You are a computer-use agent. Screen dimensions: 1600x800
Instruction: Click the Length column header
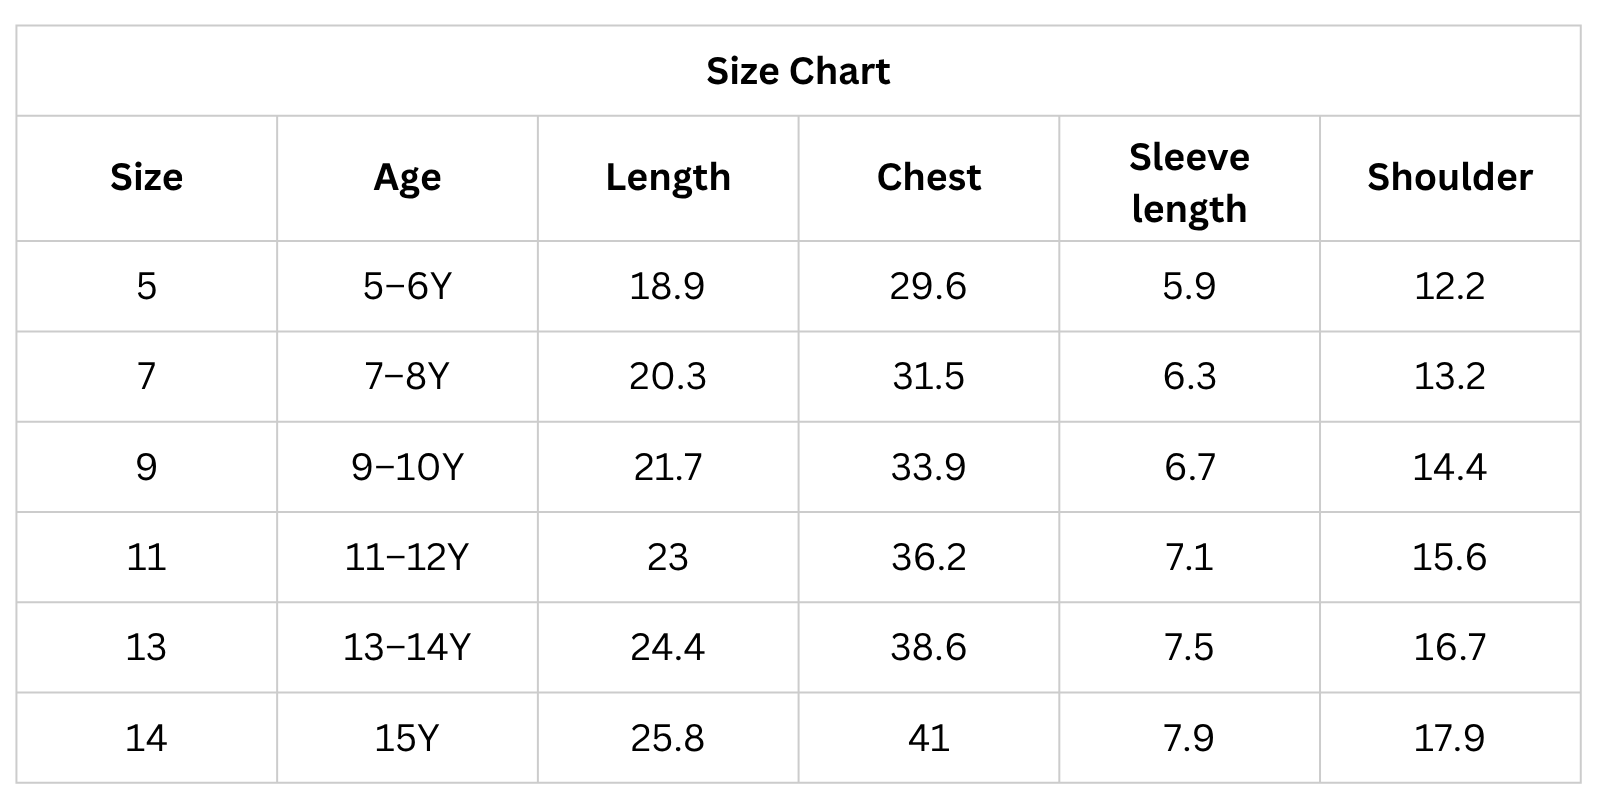coord(668,177)
